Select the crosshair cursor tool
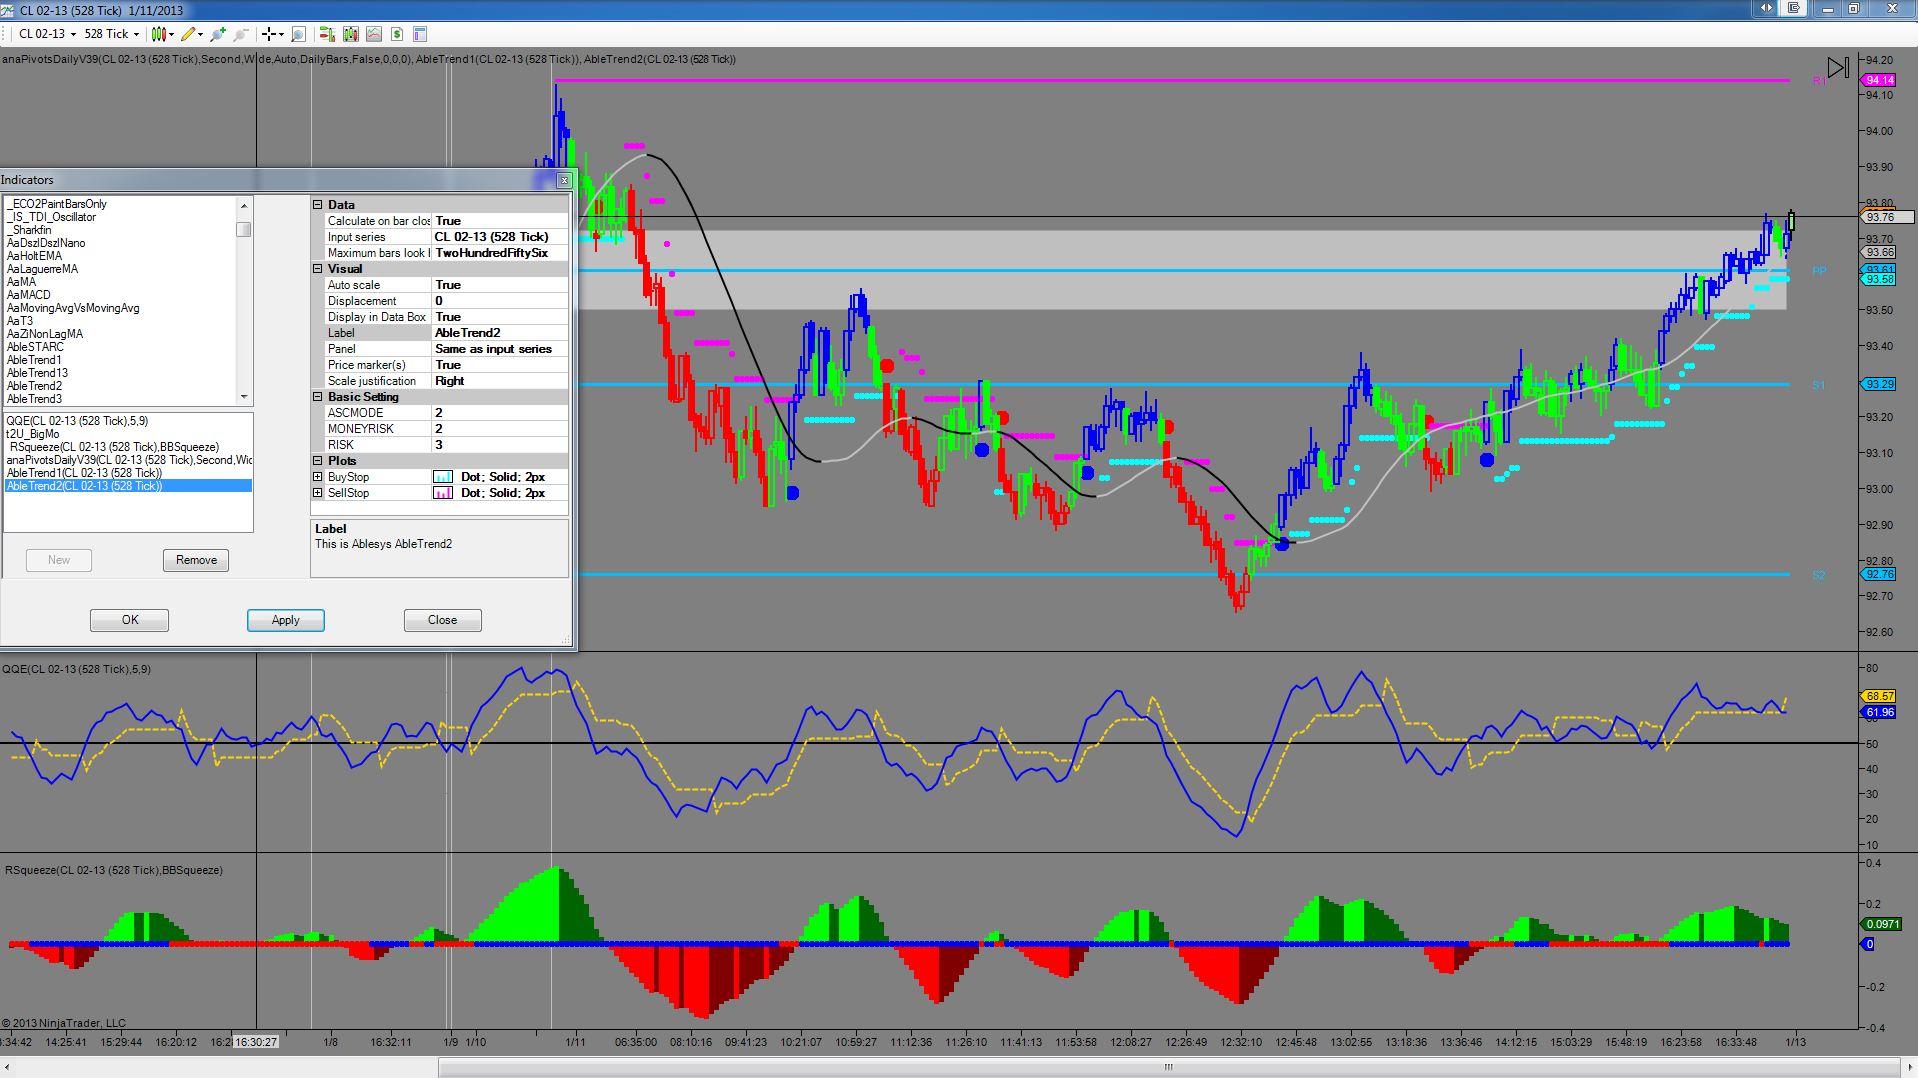 pos(269,34)
